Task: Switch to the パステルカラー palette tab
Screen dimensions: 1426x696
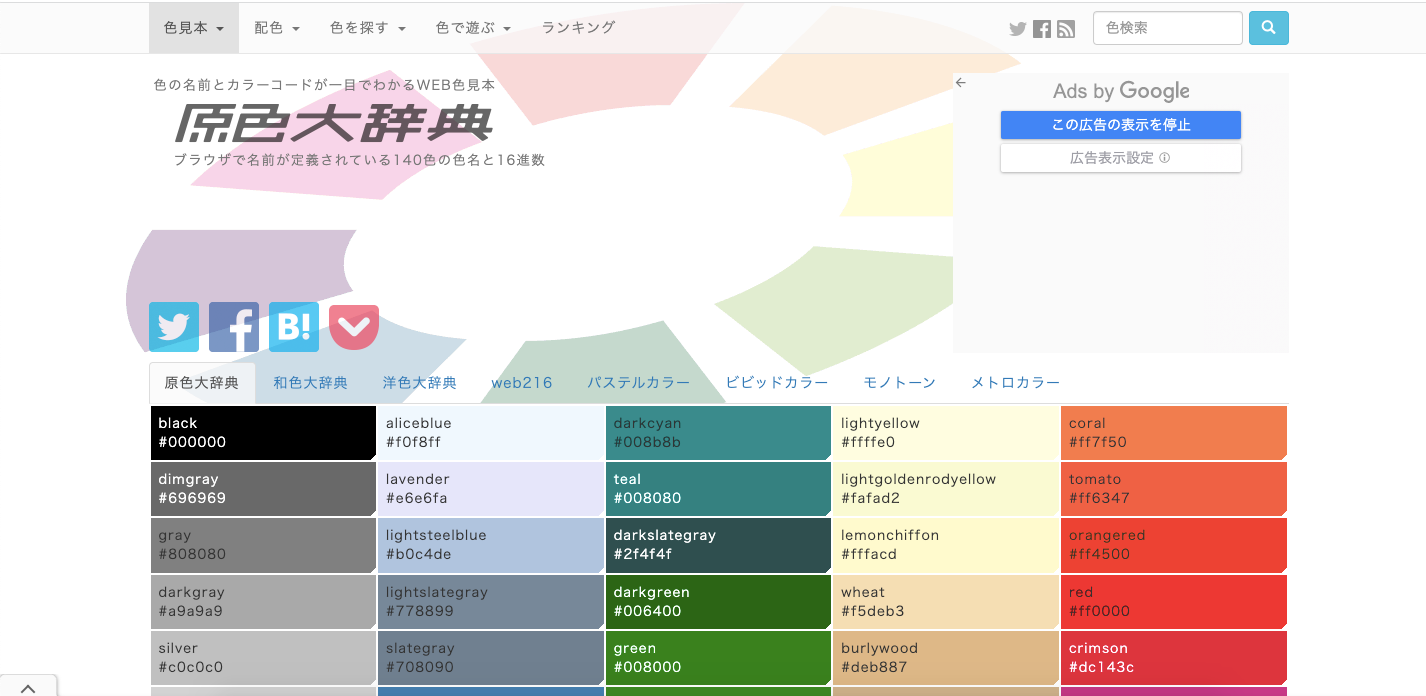Action: tap(636, 382)
